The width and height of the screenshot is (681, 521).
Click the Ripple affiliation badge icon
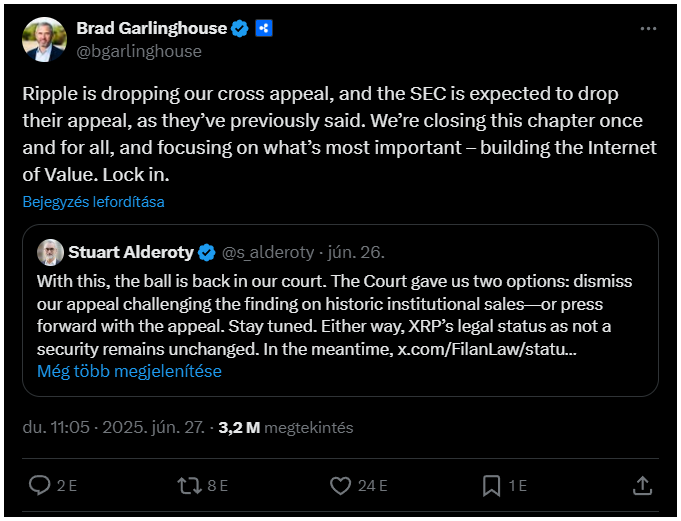pos(264,28)
